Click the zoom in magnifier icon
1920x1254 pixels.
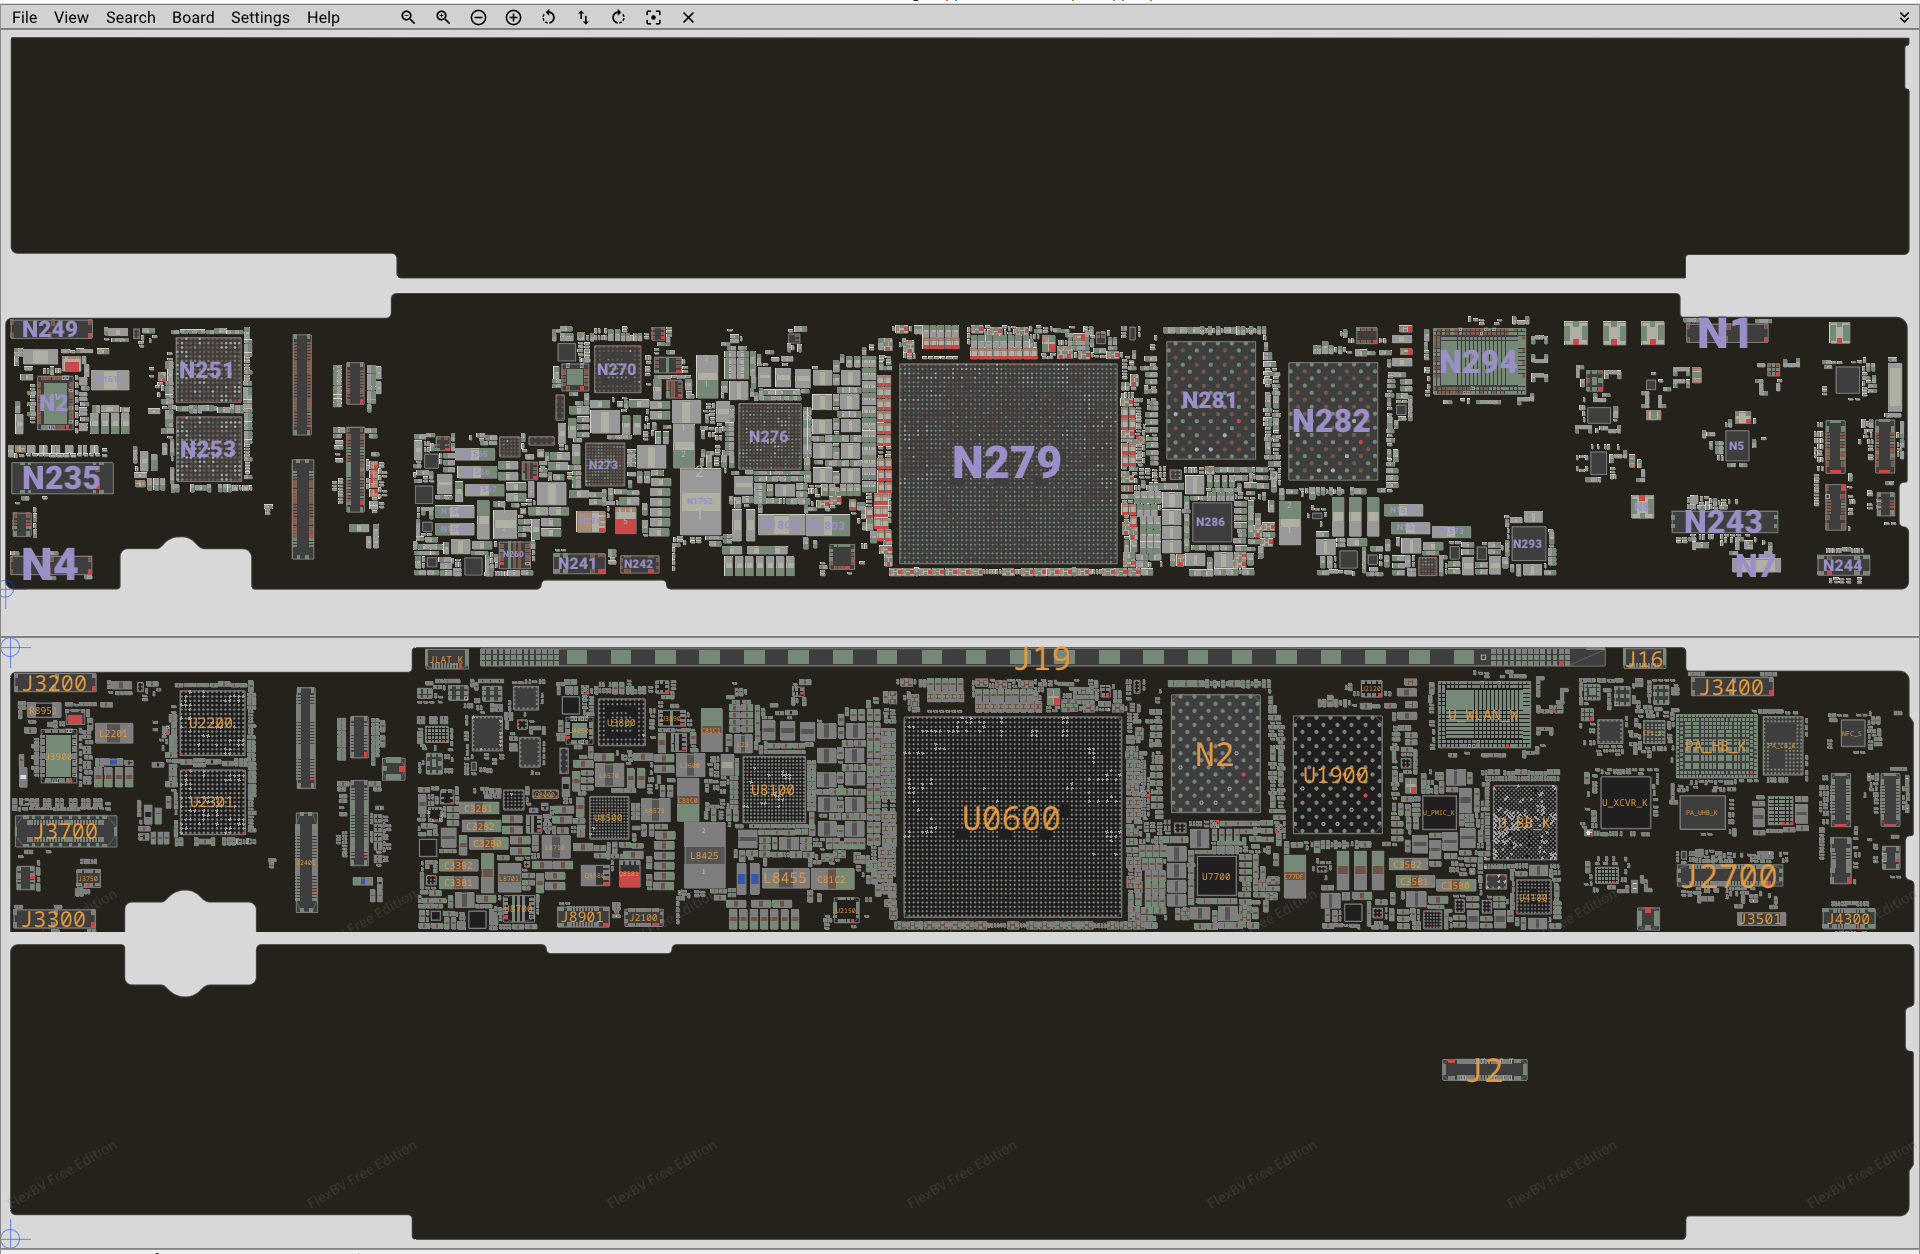click(443, 17)
